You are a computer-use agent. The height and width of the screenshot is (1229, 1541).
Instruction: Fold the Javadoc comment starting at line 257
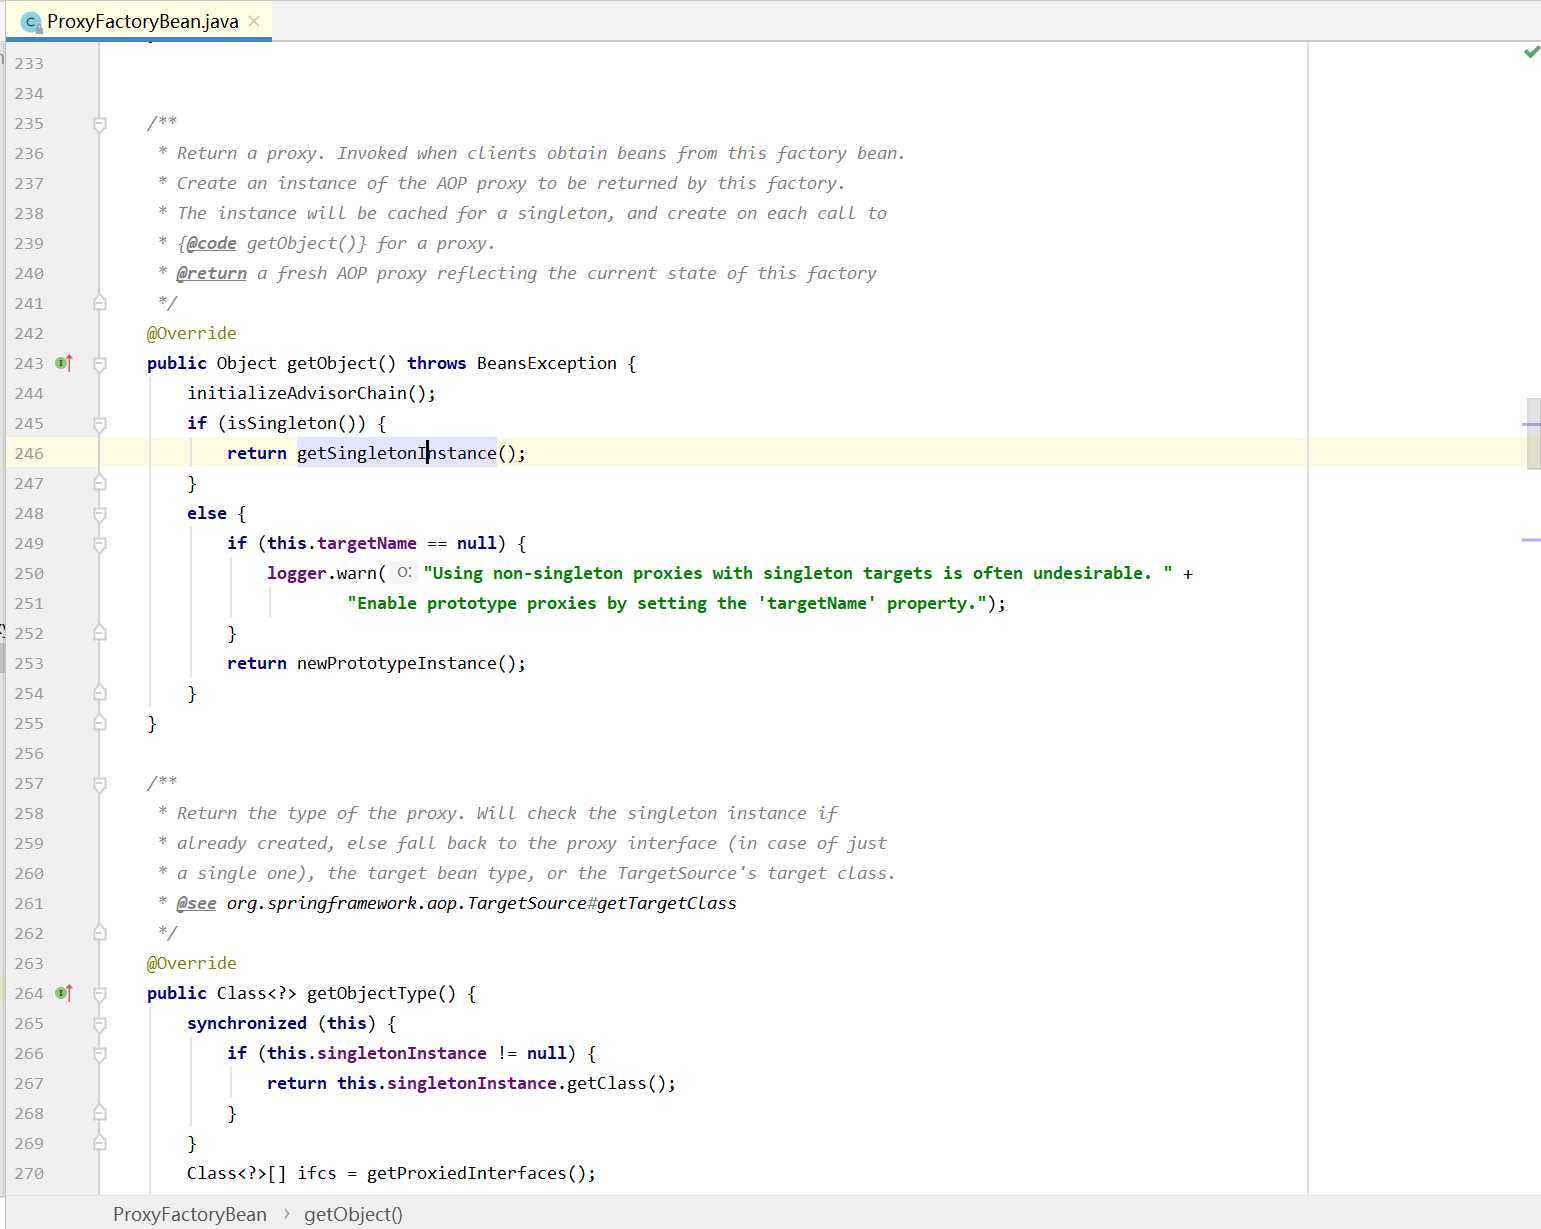[100, 784]
